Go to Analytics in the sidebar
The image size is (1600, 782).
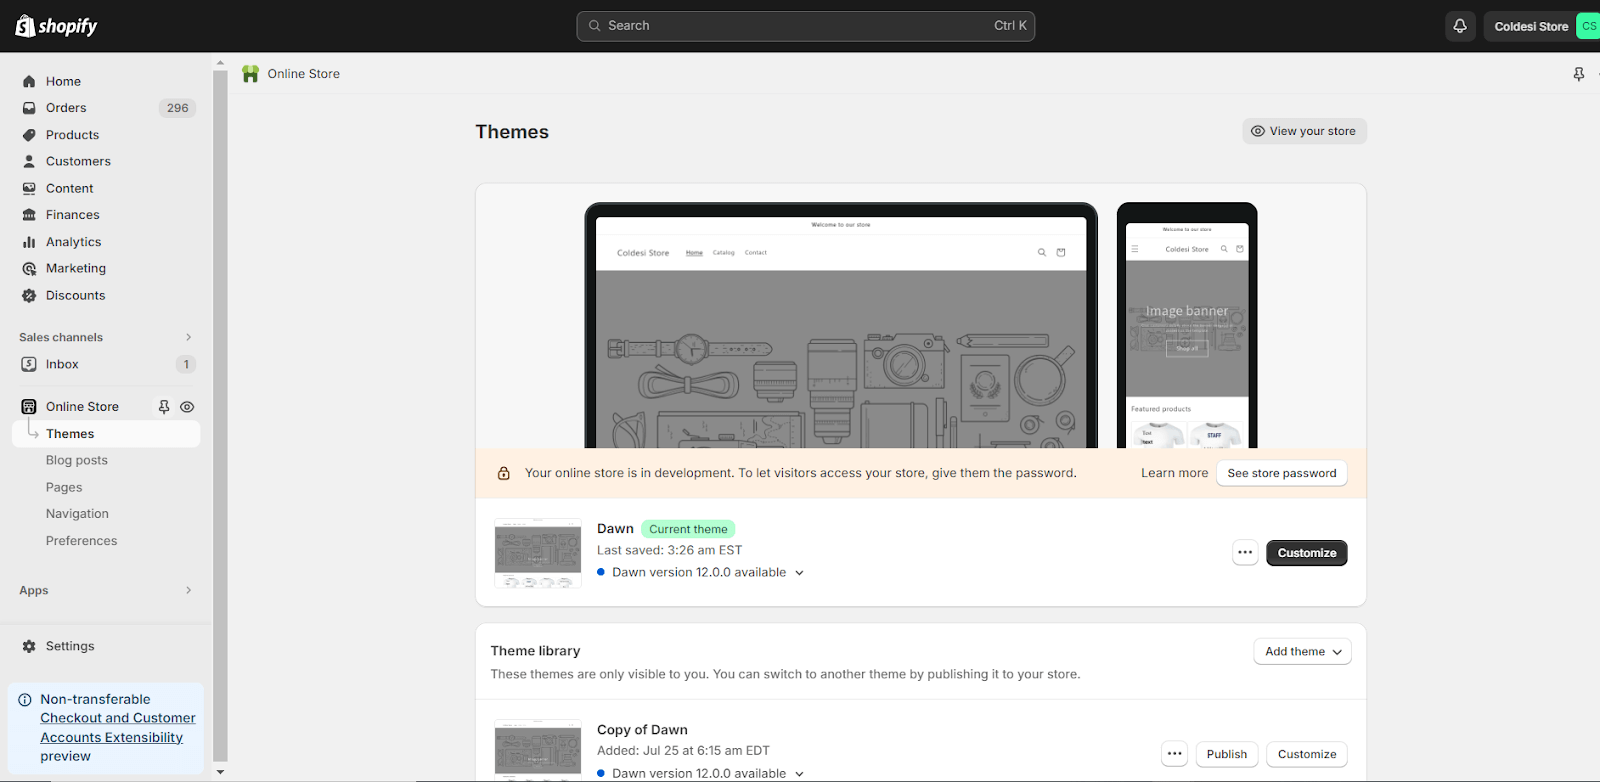[73, 242]
